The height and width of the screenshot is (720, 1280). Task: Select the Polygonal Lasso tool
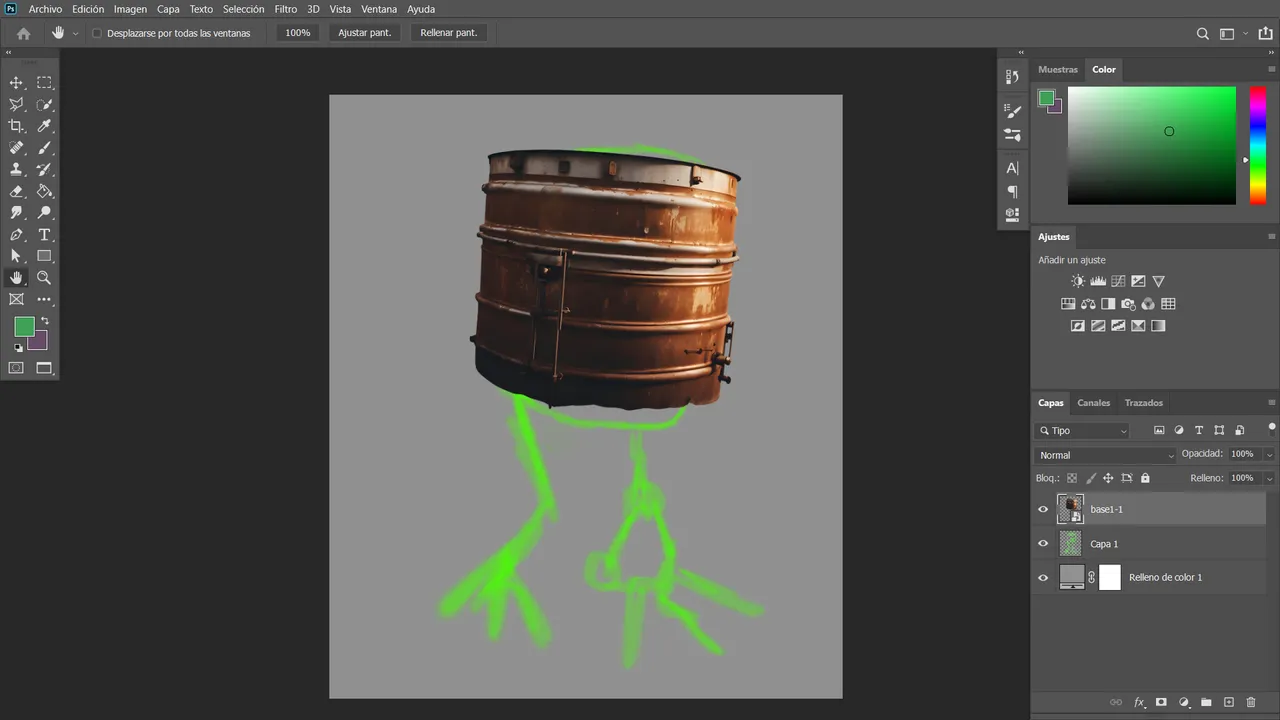click(16, 104)
